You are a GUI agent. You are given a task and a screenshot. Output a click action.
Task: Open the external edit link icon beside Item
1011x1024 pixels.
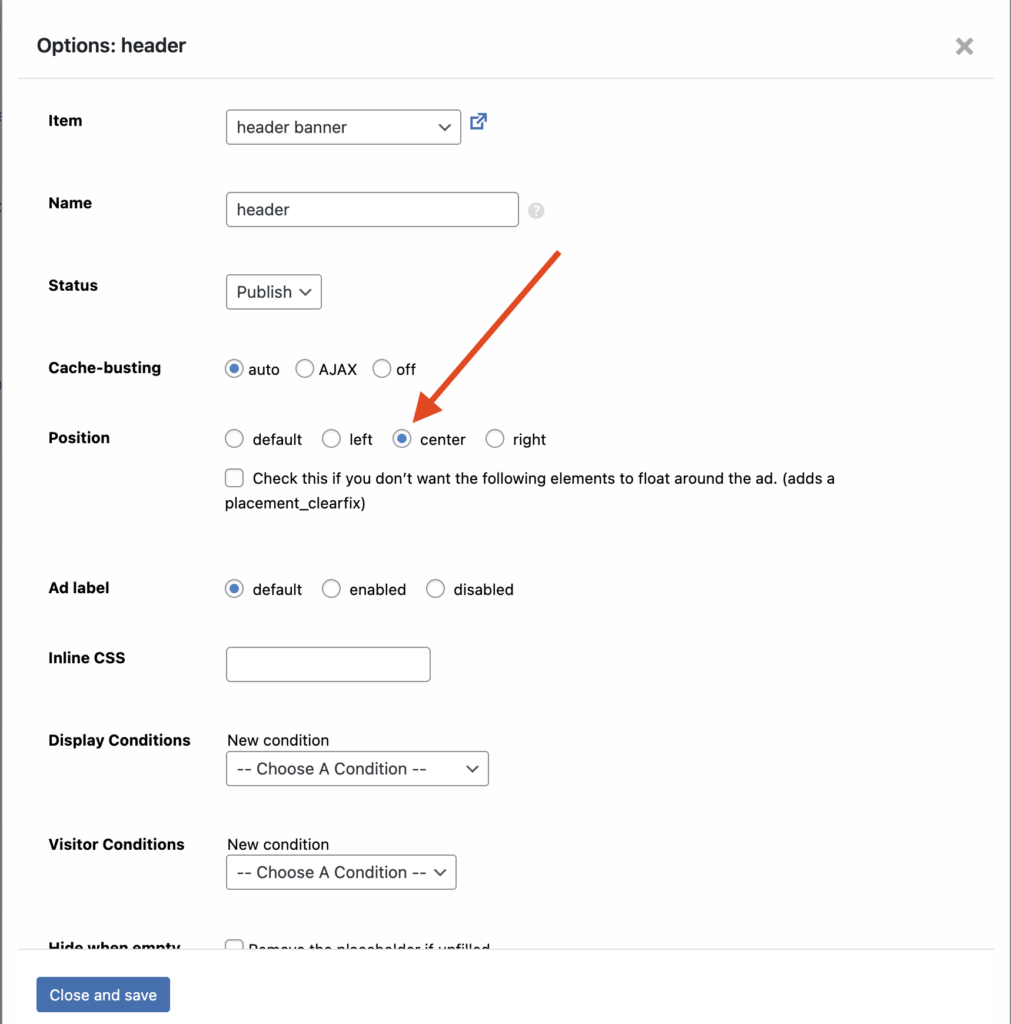point(478,122)
